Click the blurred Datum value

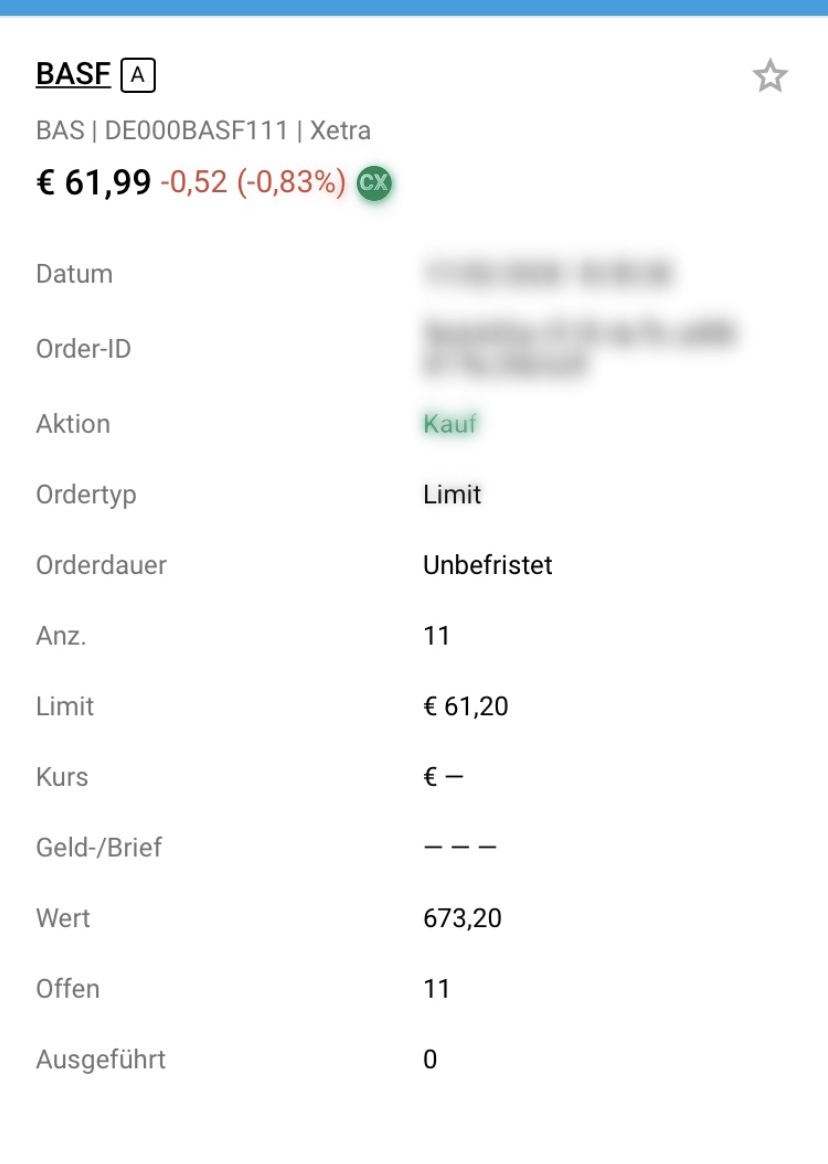tap(547, 273)
